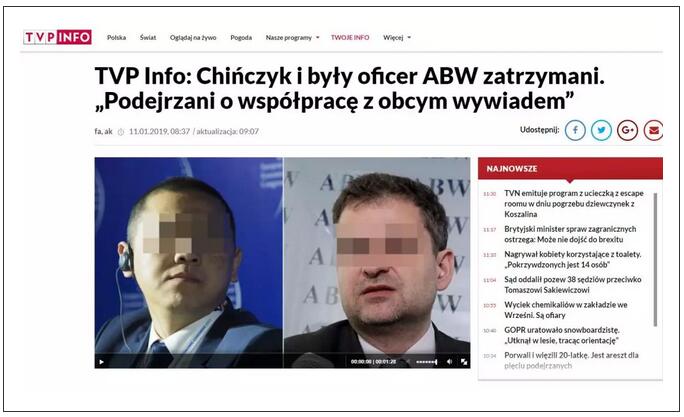Image resolution: width=684 pixels, height=417 pixels.
Task: Adjust the video volume slider
Action: (x=427, y=362)
